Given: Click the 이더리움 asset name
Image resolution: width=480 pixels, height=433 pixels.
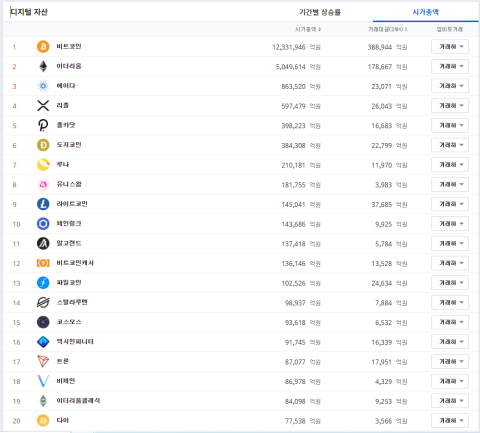Looking at the screenshot, I should click(x=69, y=66).
